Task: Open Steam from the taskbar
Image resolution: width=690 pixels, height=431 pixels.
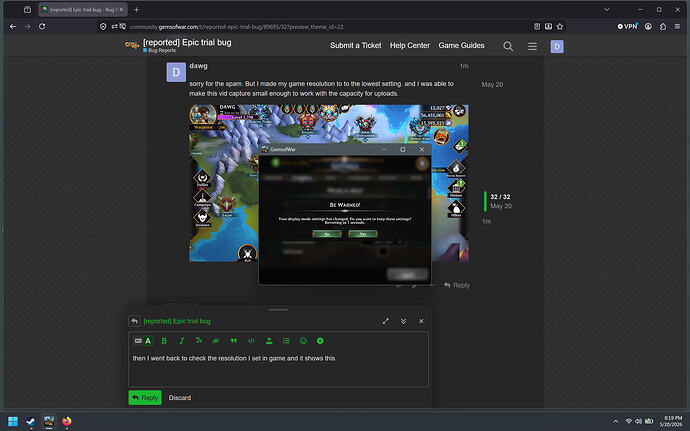Action: (x=31, y=421)
